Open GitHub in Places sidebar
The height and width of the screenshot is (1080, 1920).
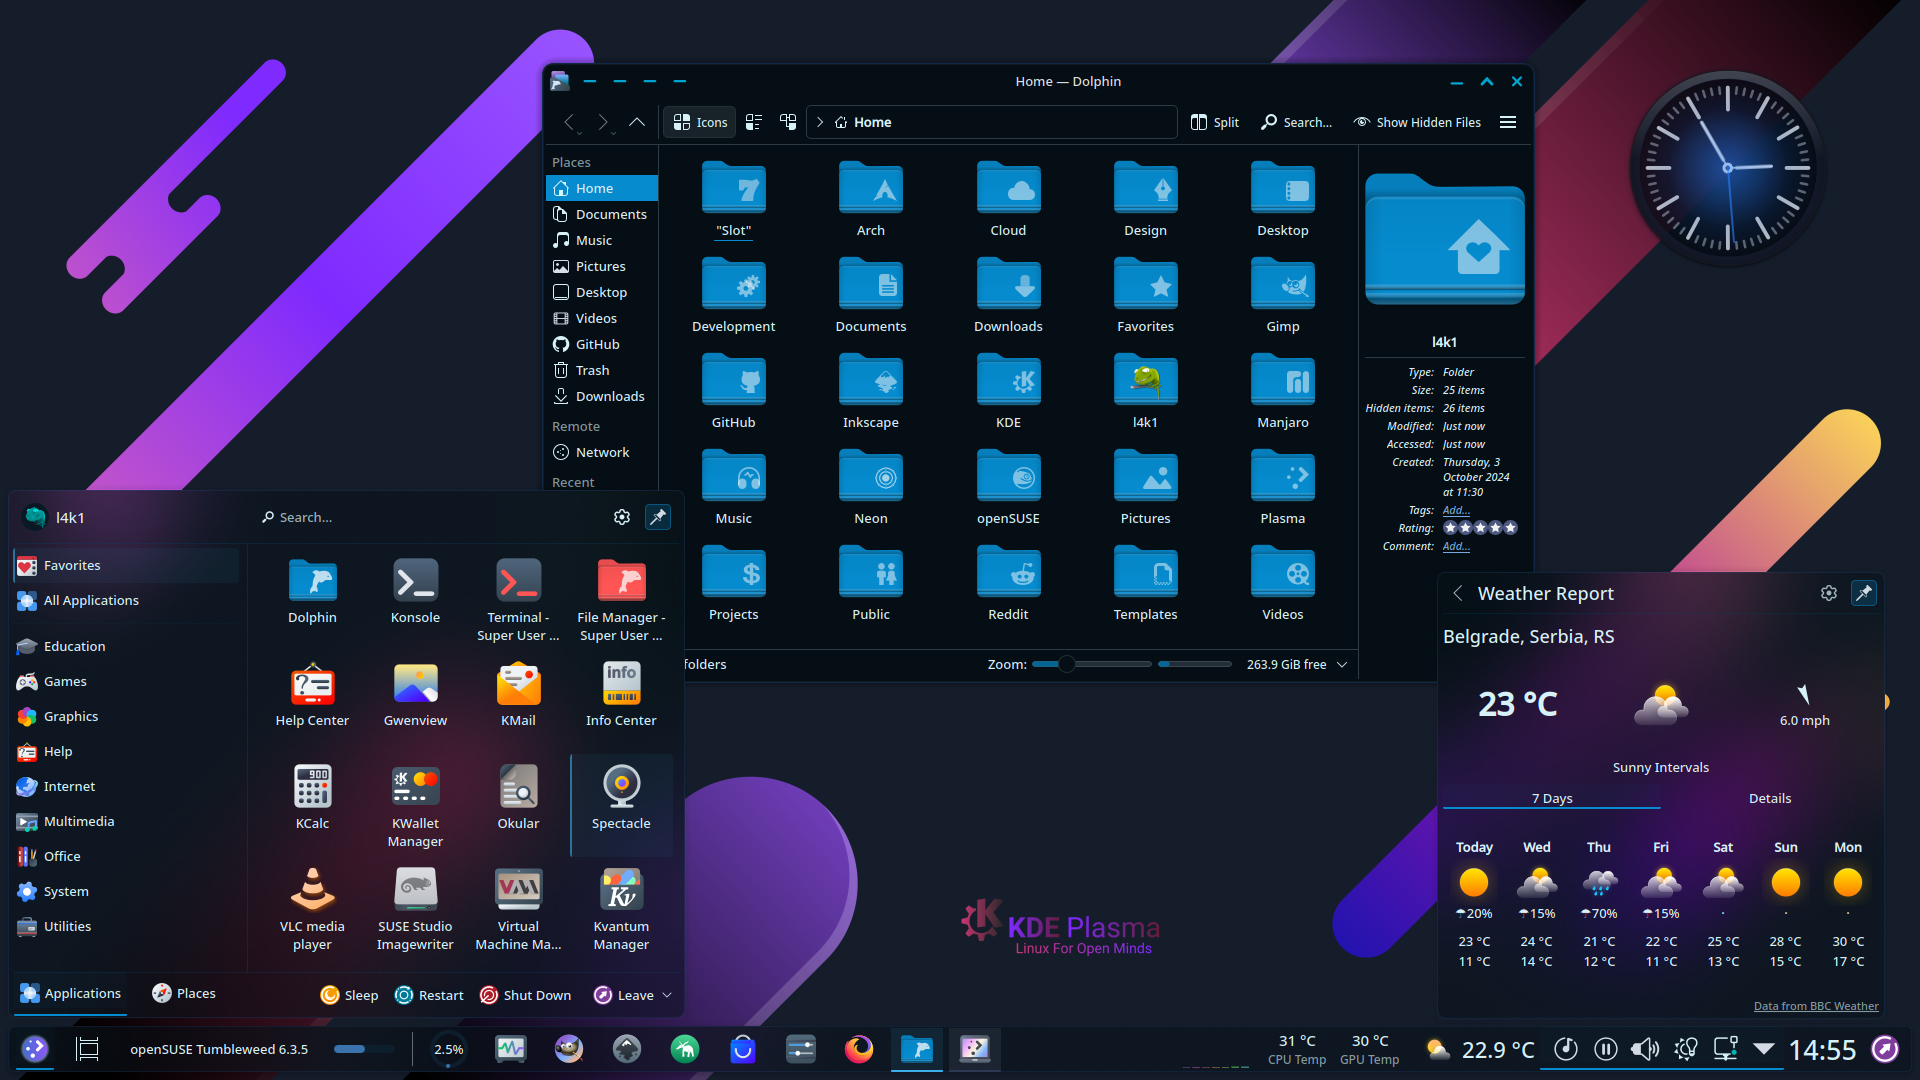tap(602, 344)
